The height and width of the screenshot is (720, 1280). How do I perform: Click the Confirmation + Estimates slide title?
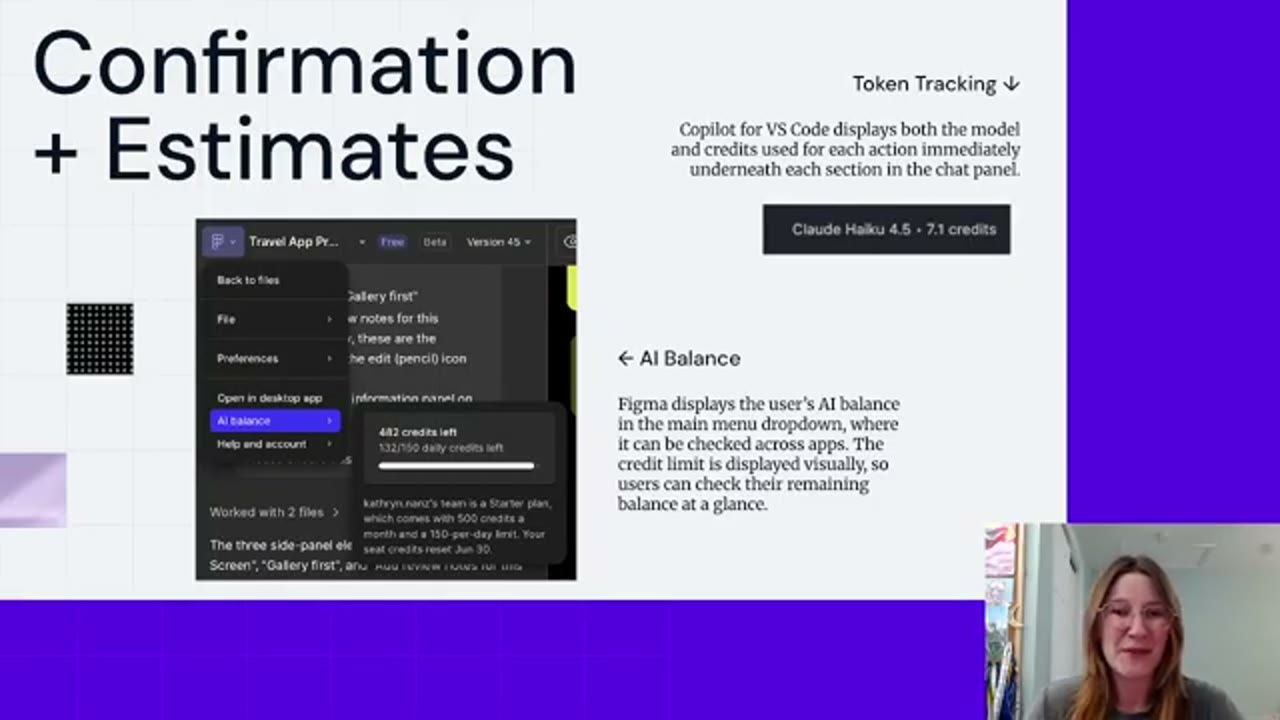click(x=305, y=105)
